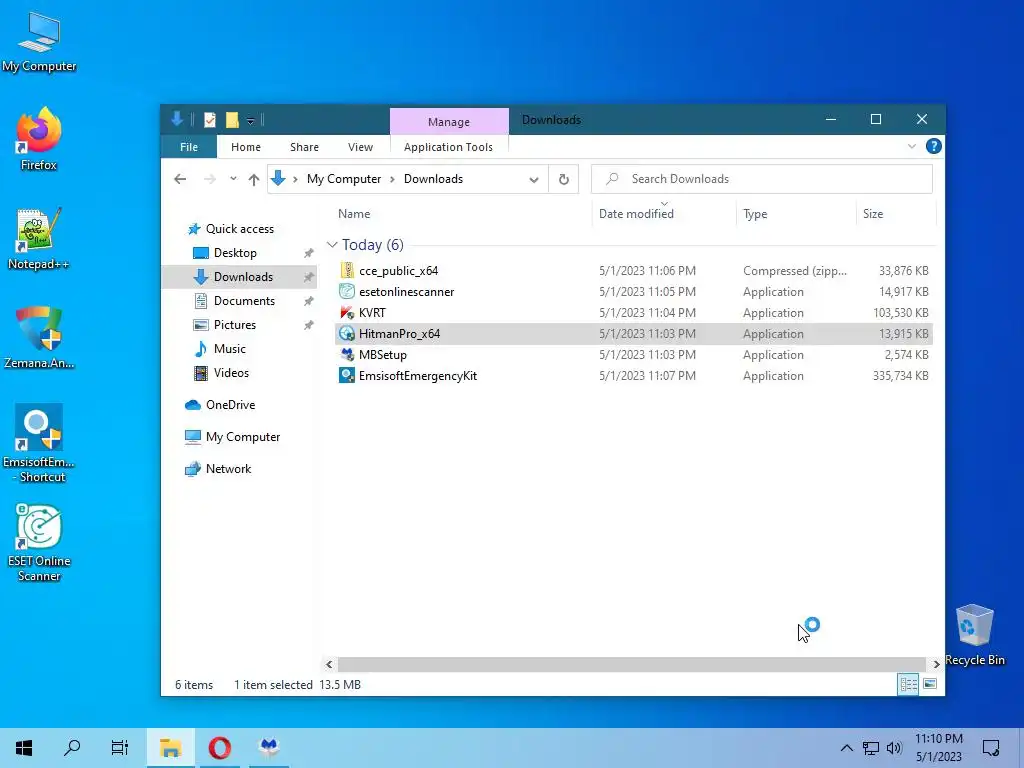Open Music in navigation pane
Viewport: 1024px width, 768px height.
click(x=229, y=349)
